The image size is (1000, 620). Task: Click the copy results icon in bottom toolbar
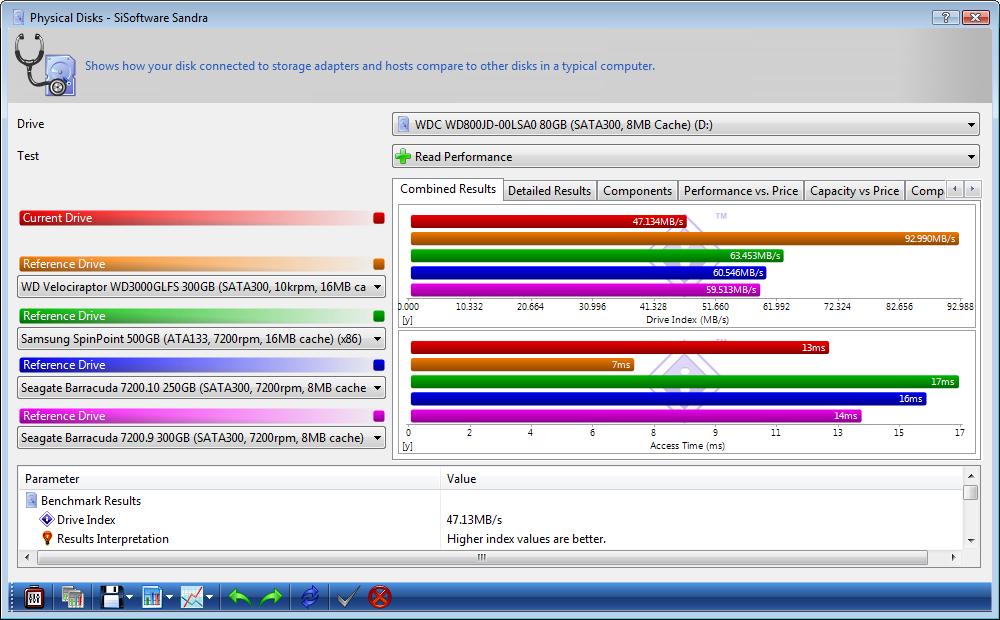click(73, 597)
